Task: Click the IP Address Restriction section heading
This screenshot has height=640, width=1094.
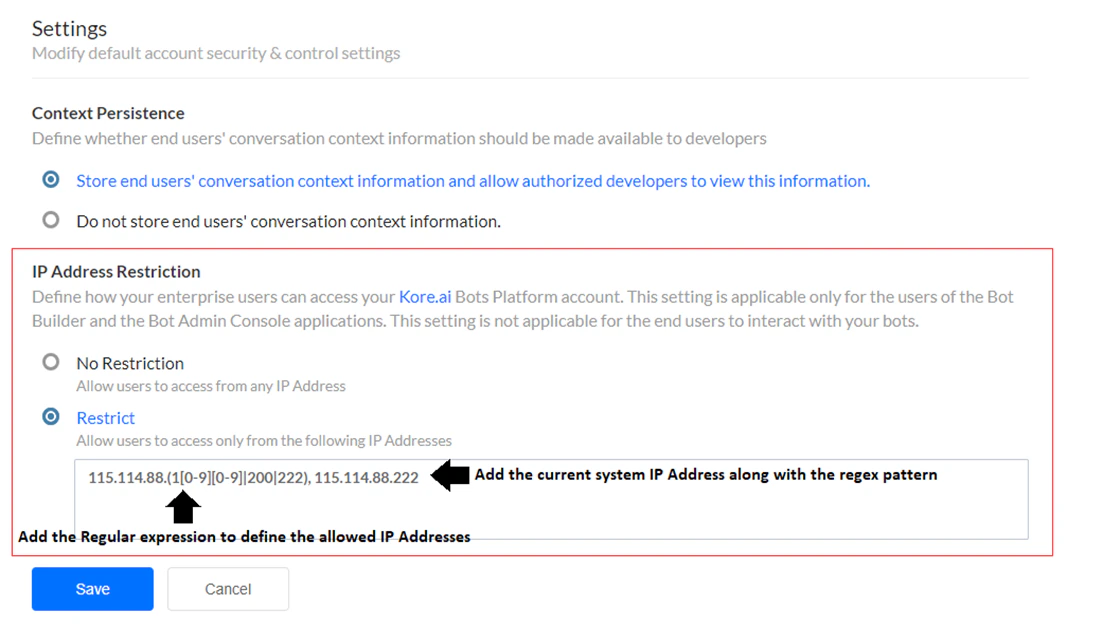Action: (116, 271)
